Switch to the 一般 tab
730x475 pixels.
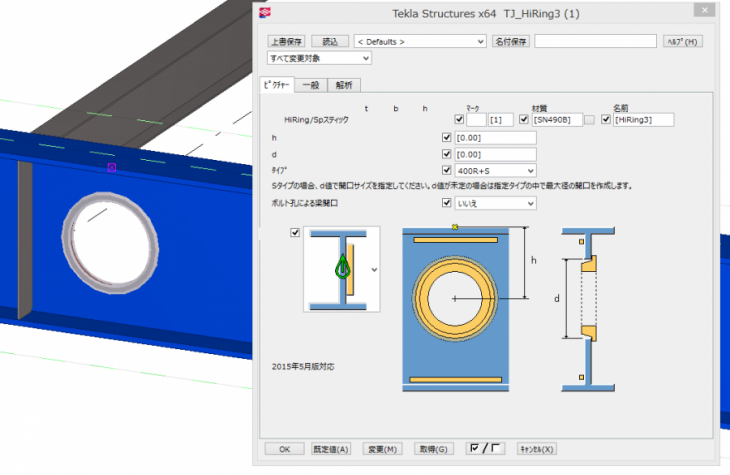pyautogui.click(x=311, y=86)
